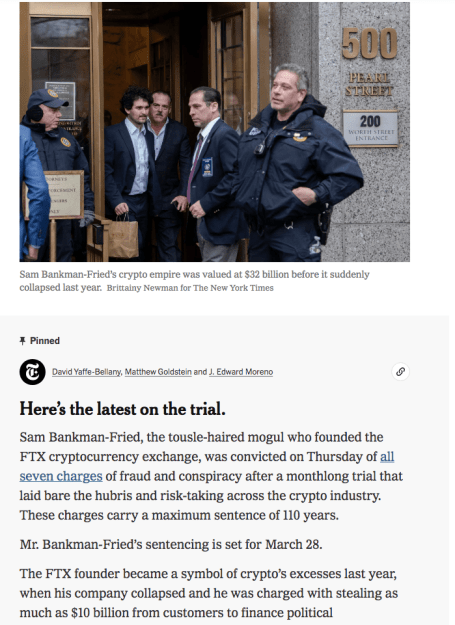Viewport: 455px width, 625px height.
Task: Open J. Edward Moreno author link
Action: [241, 372]
